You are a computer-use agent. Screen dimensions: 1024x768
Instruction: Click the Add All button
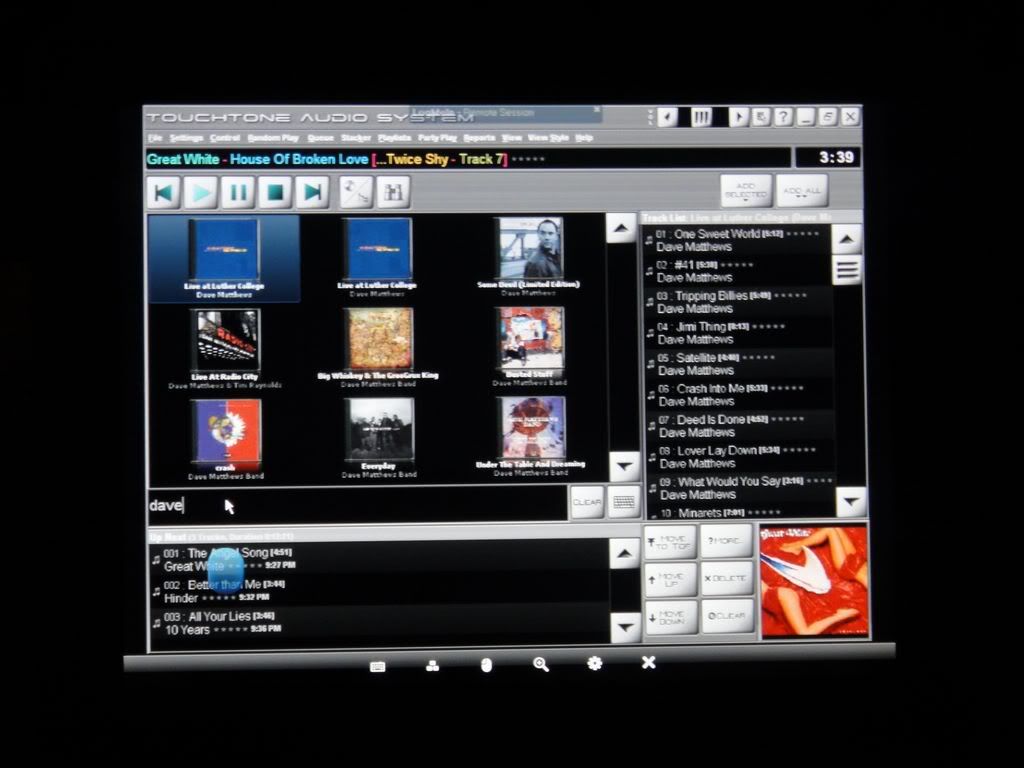[801, 191]
